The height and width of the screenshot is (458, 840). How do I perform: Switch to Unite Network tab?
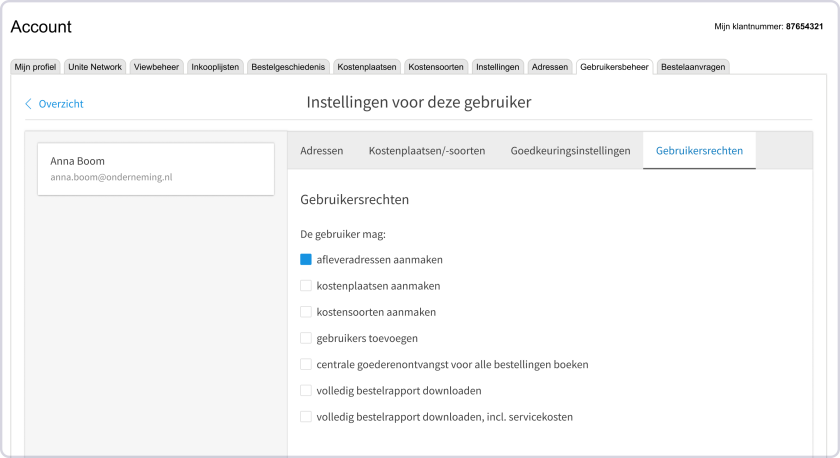[x=95, y=67]
